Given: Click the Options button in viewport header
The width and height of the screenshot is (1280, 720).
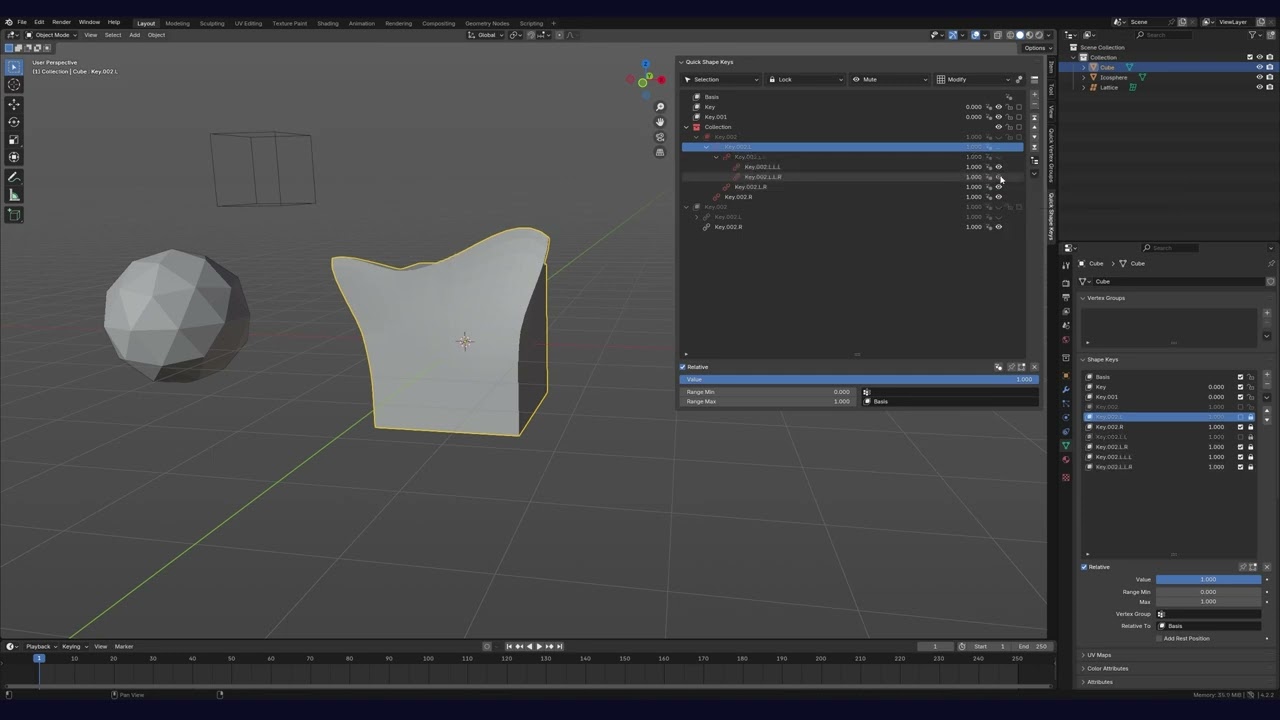Looking at the screenshot, I should click(1035, 48).
